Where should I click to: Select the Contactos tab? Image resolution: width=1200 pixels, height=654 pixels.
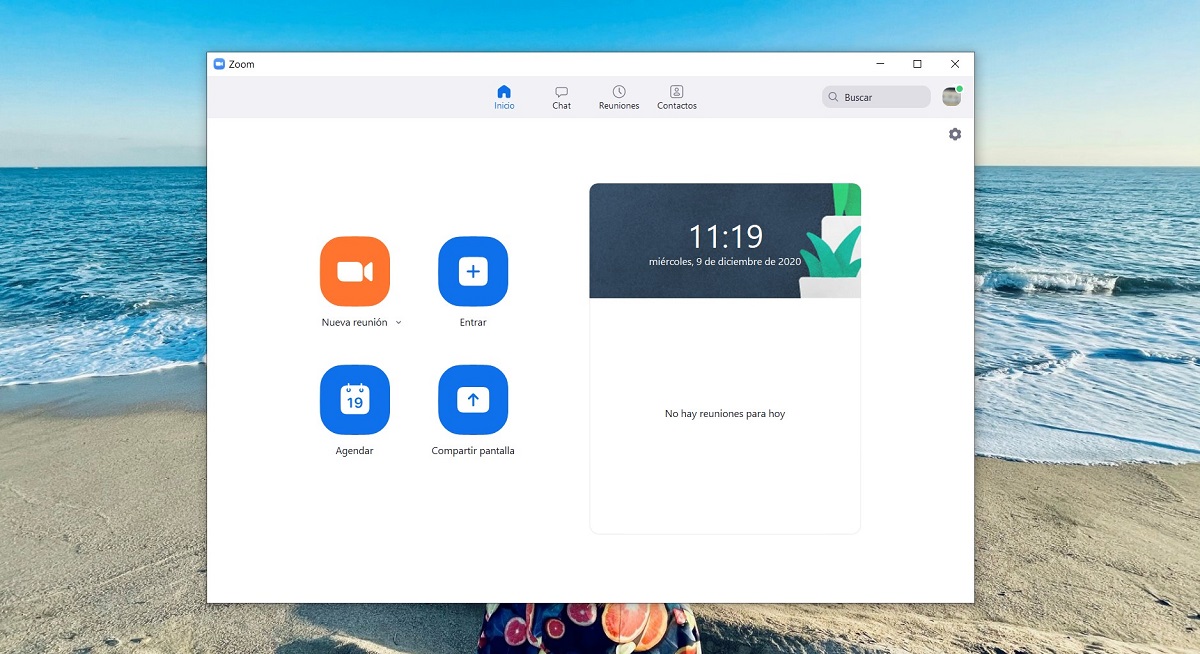click(x=677, y=97)
